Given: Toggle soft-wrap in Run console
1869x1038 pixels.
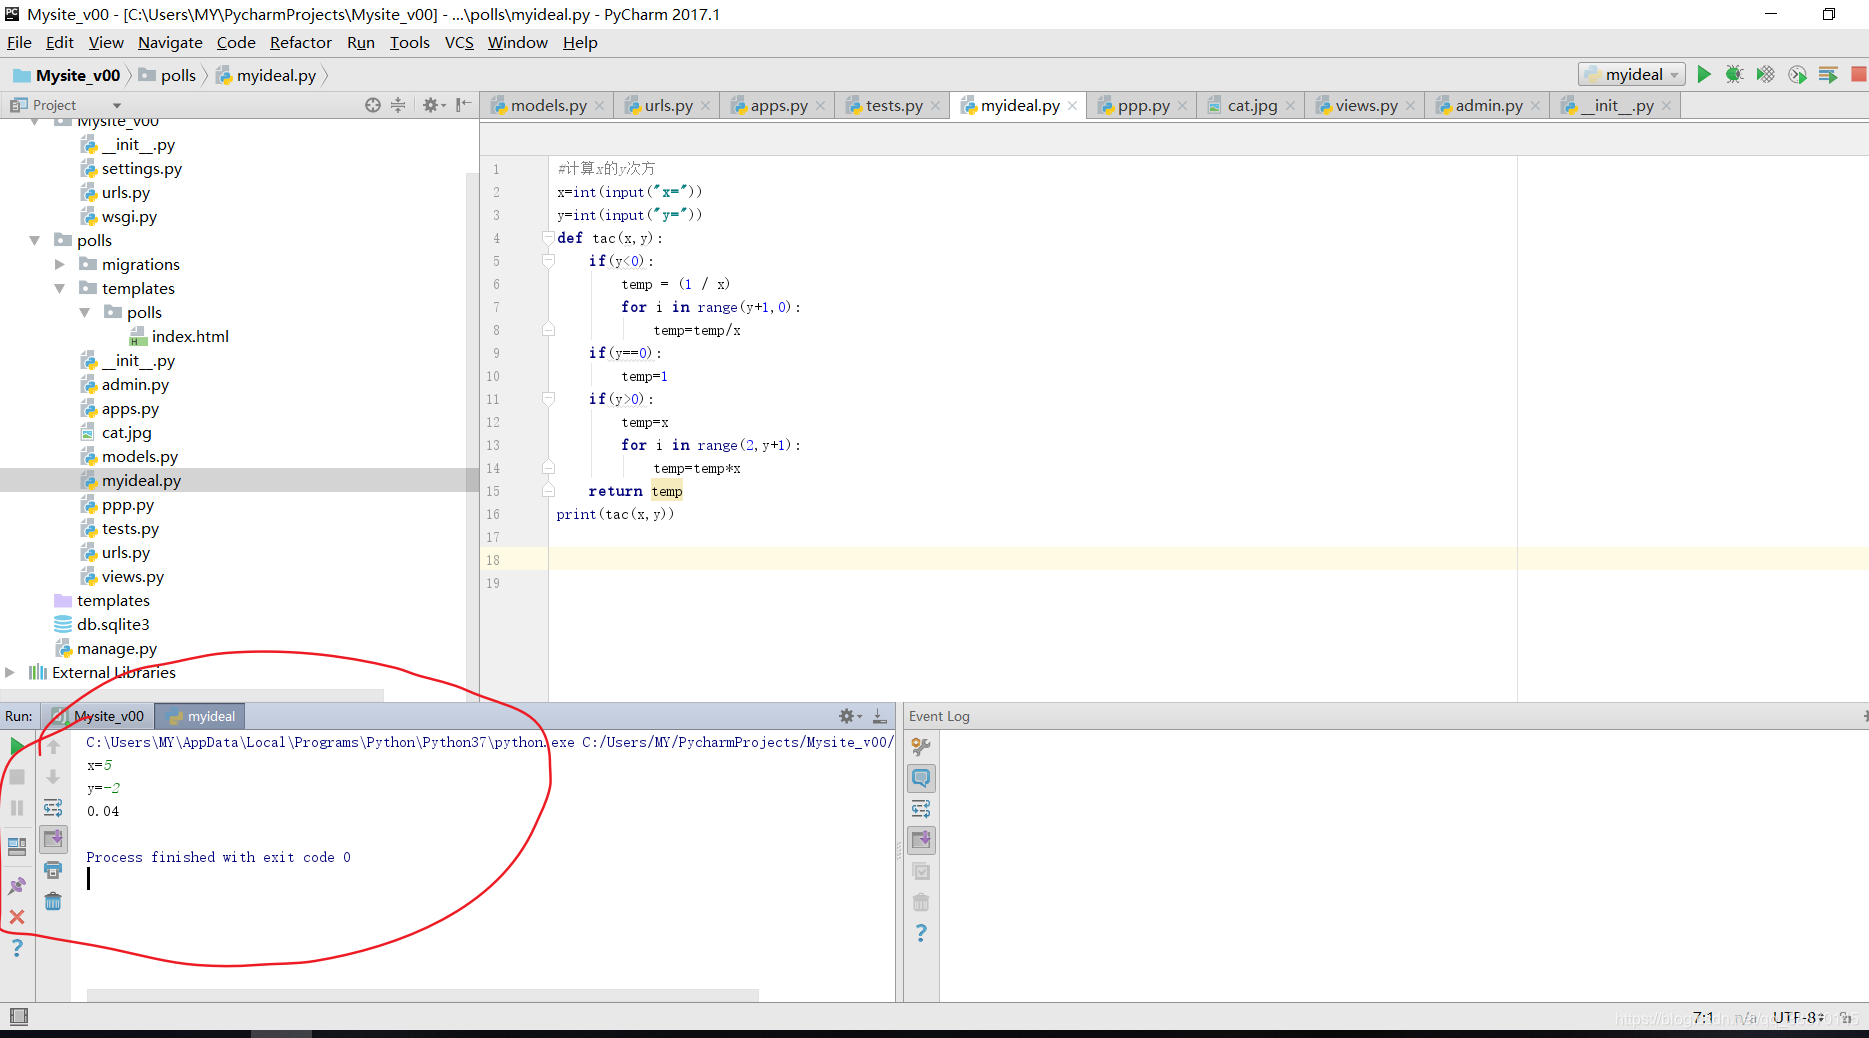Looking at the screenshot, I should pos(53,808).
